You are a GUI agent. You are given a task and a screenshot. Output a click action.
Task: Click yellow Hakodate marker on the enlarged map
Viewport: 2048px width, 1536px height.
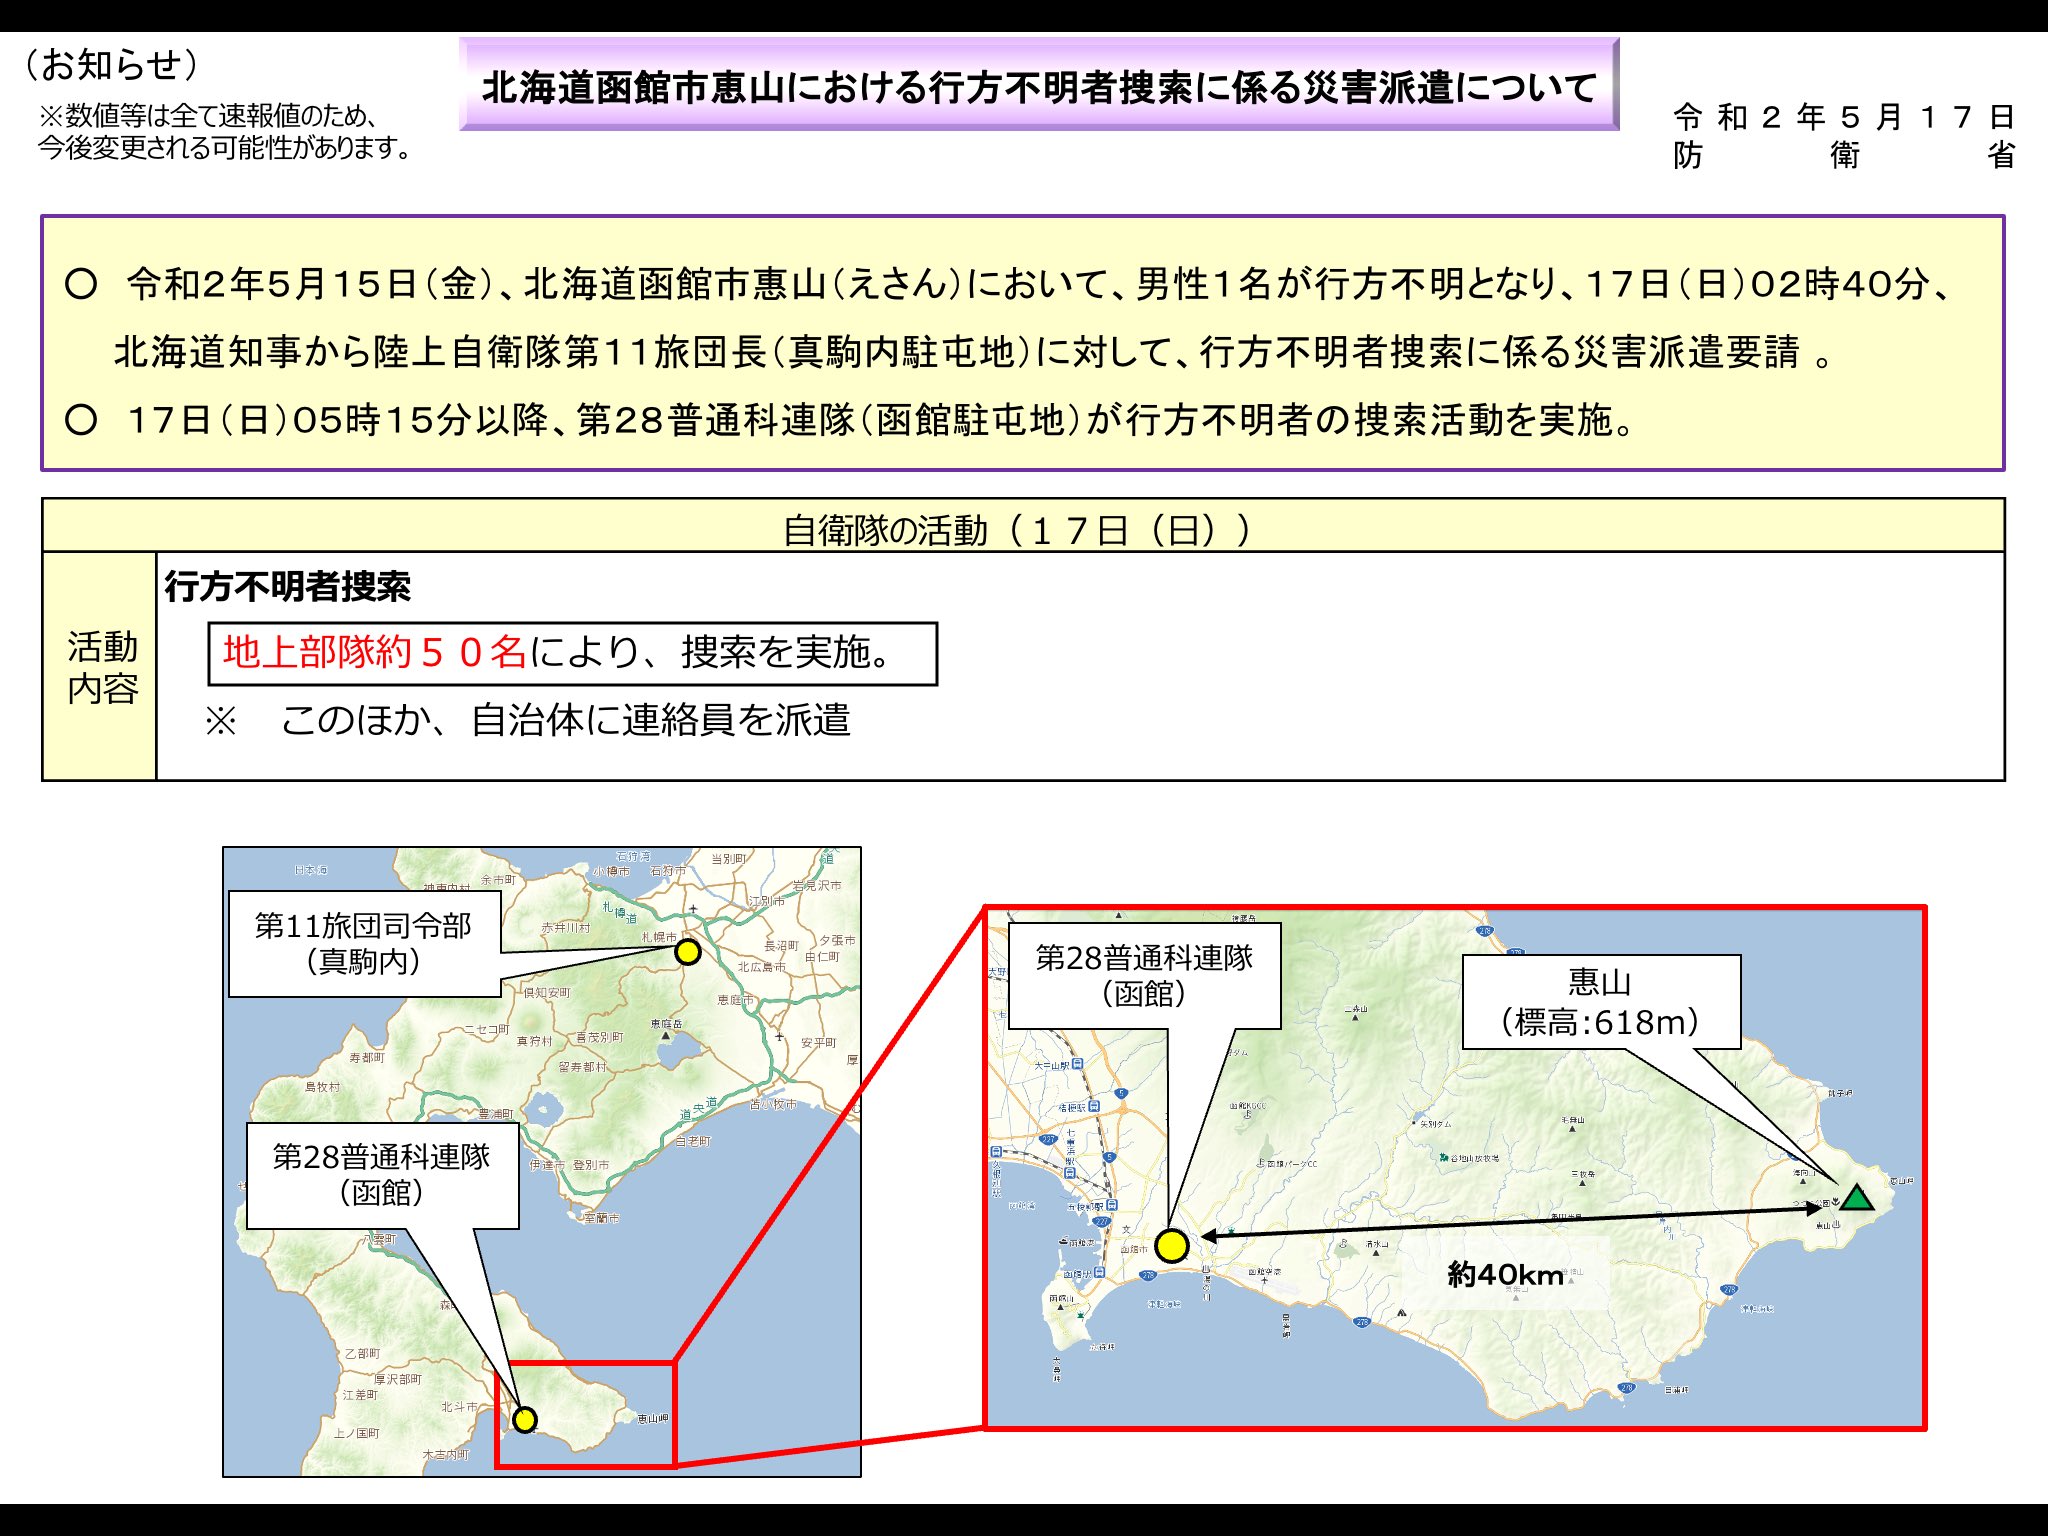tap(1171, 1245)
